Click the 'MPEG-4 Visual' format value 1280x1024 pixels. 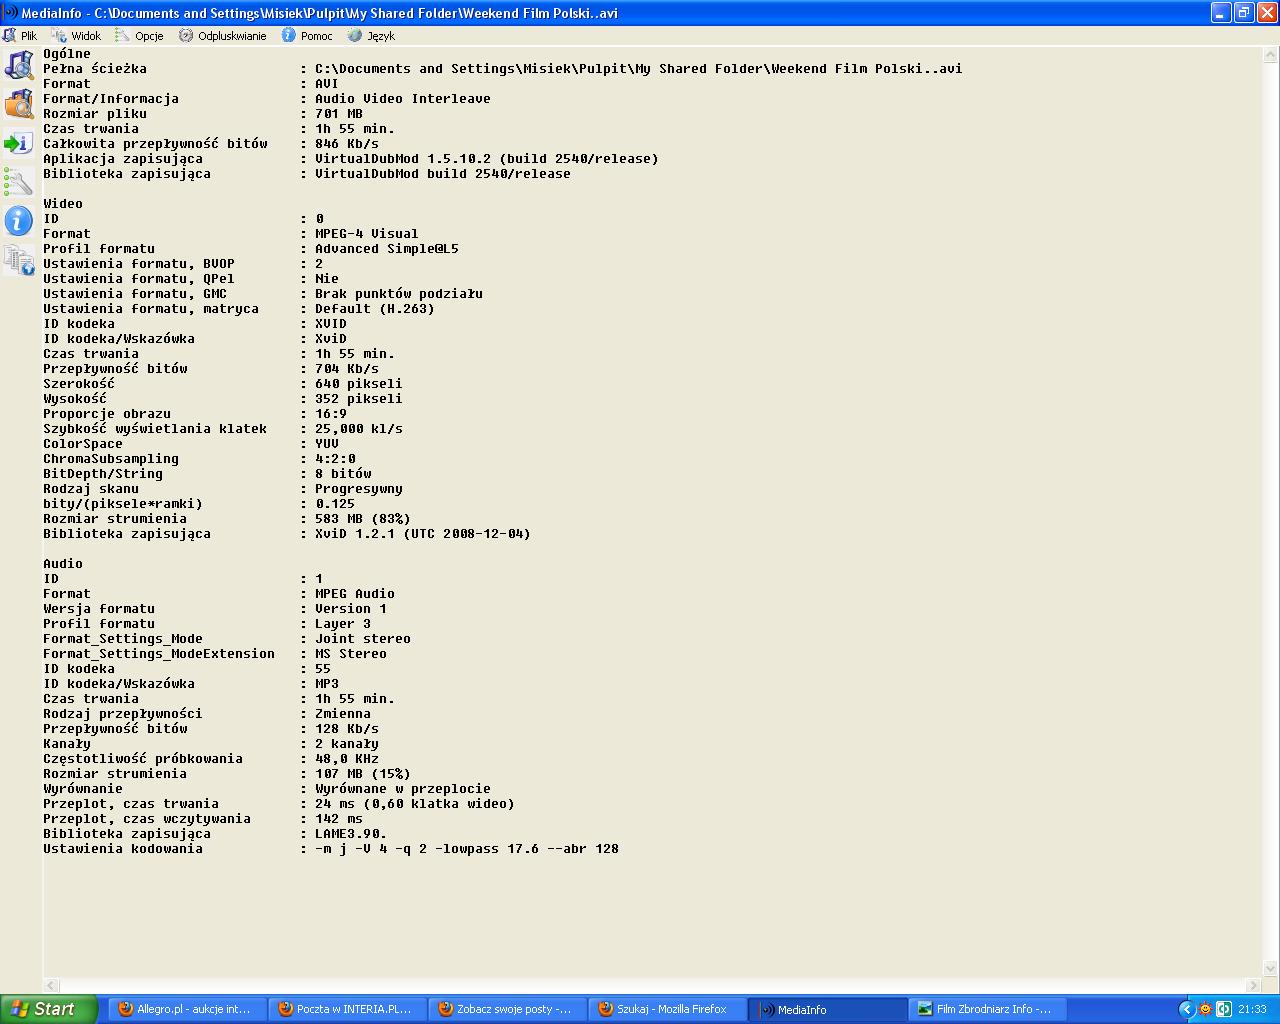(367, 234)
